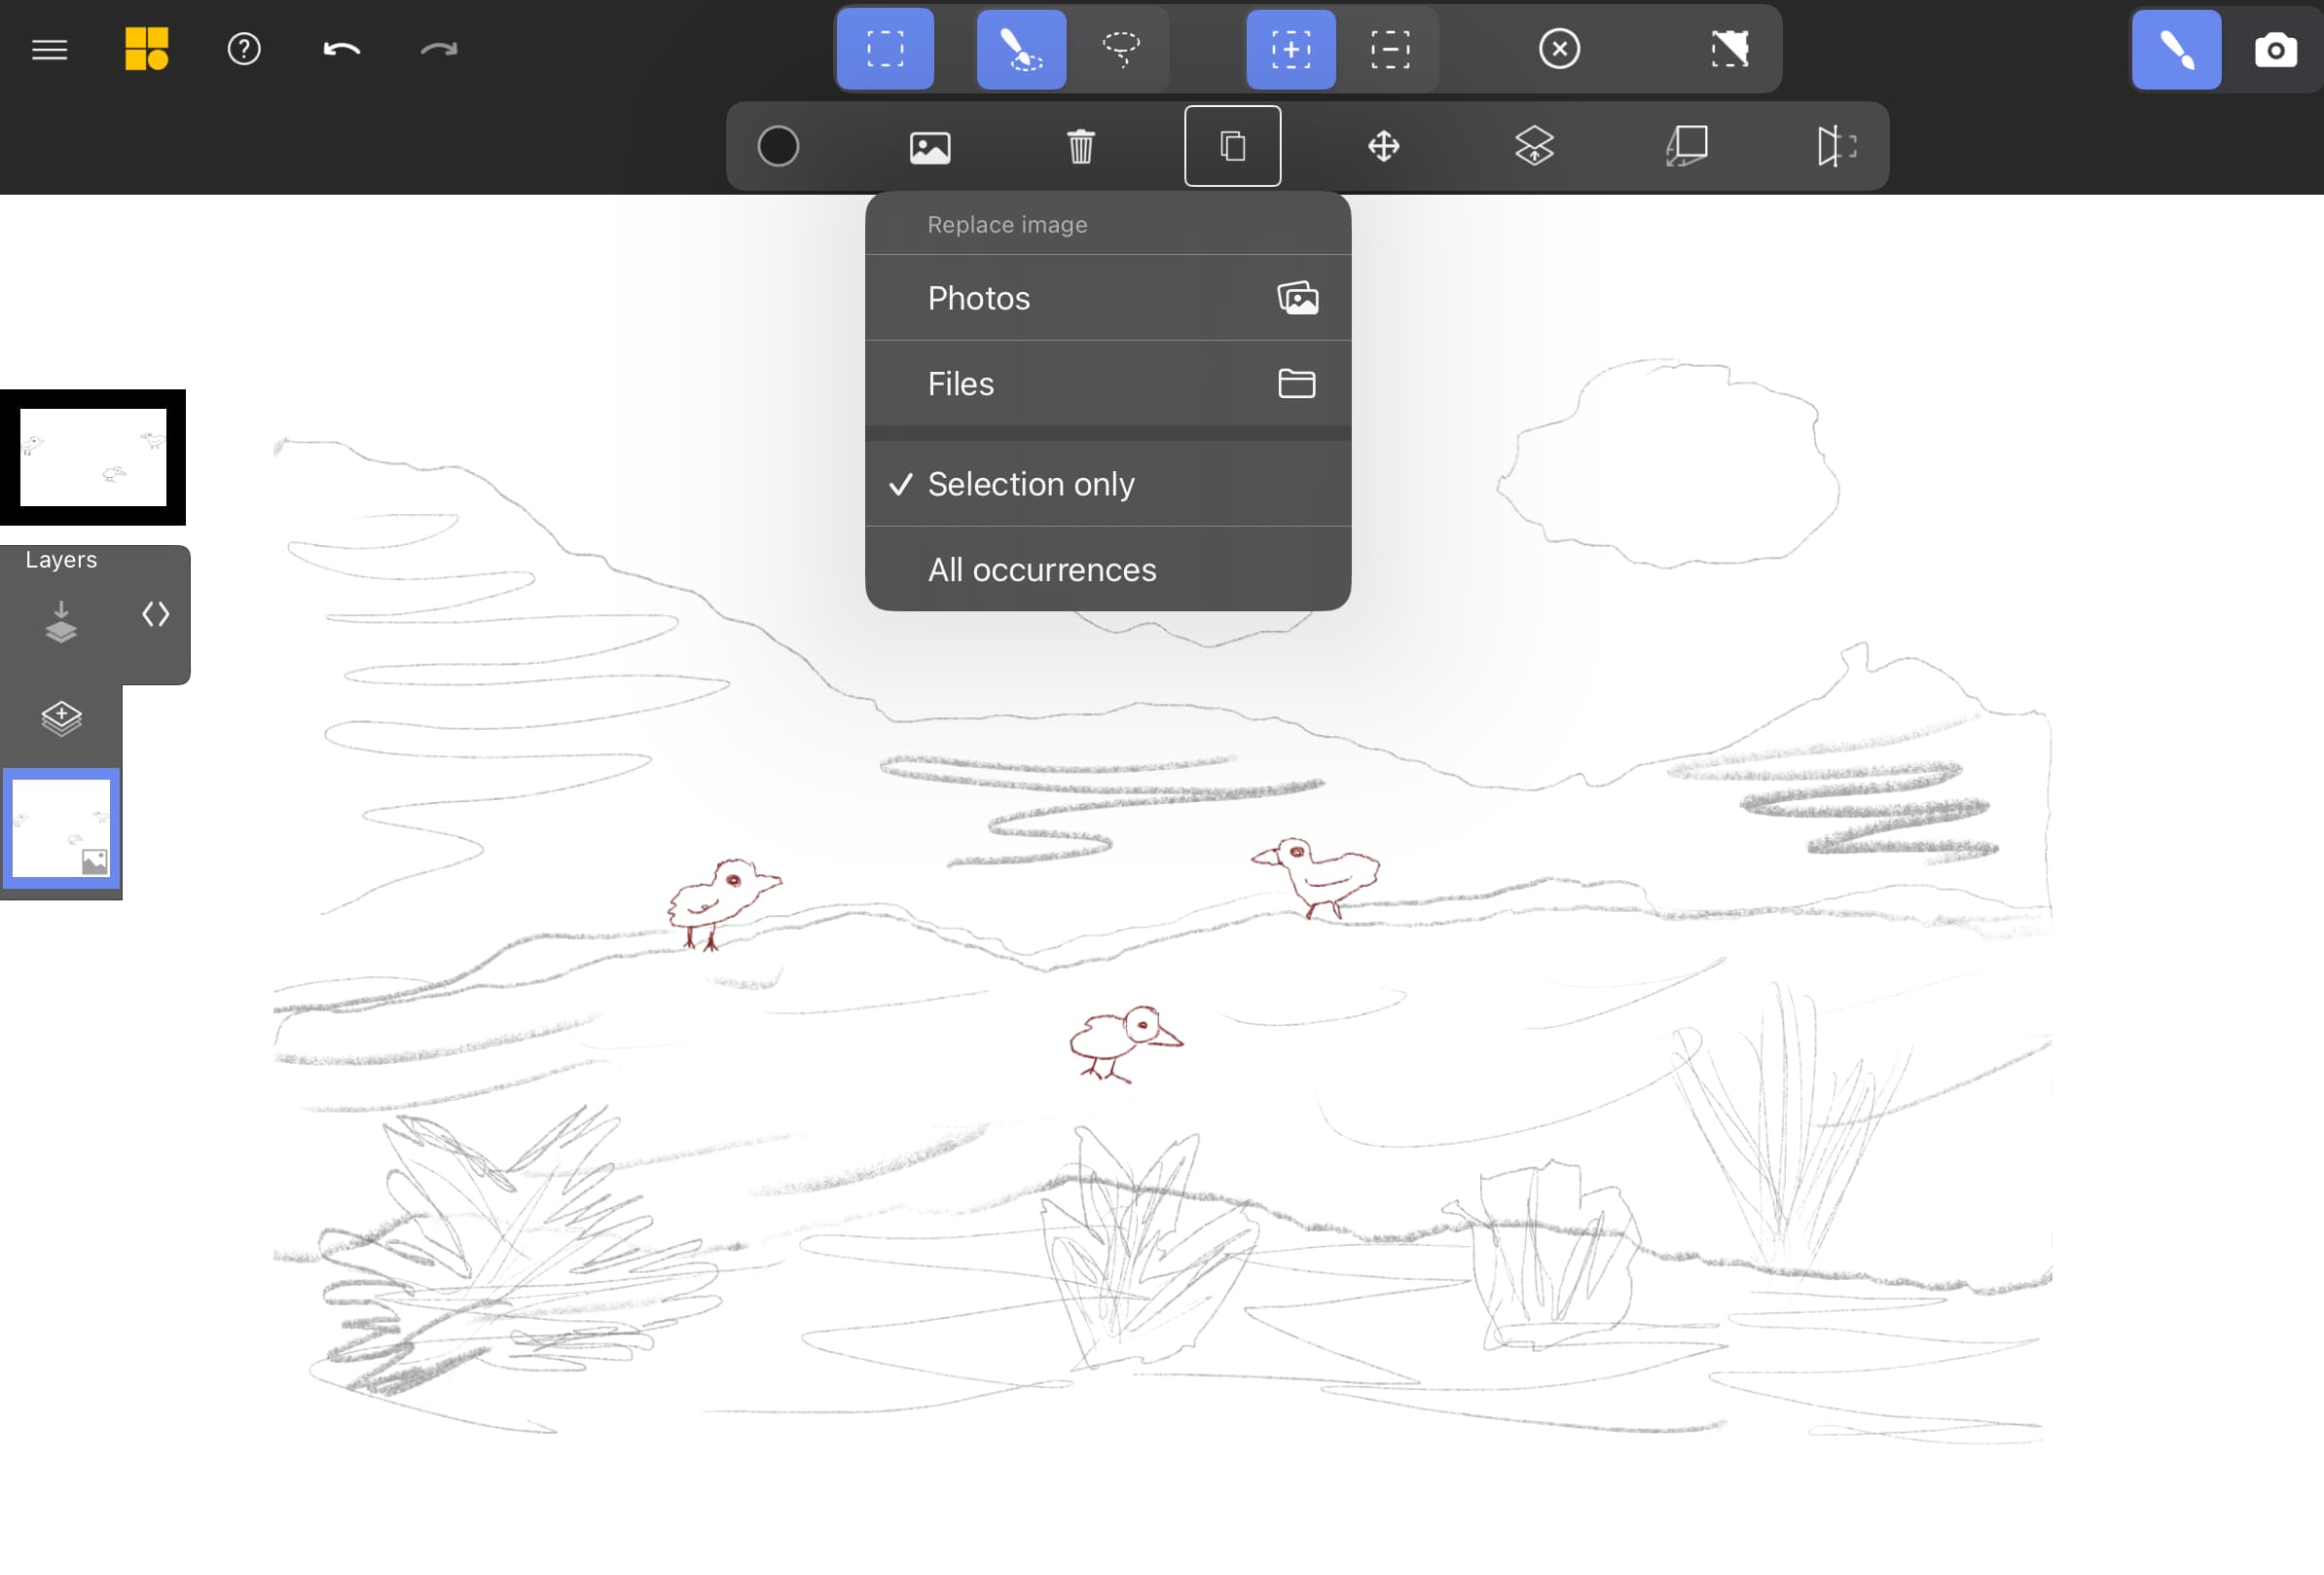Open the app grid/home menu

click(146, 48)
